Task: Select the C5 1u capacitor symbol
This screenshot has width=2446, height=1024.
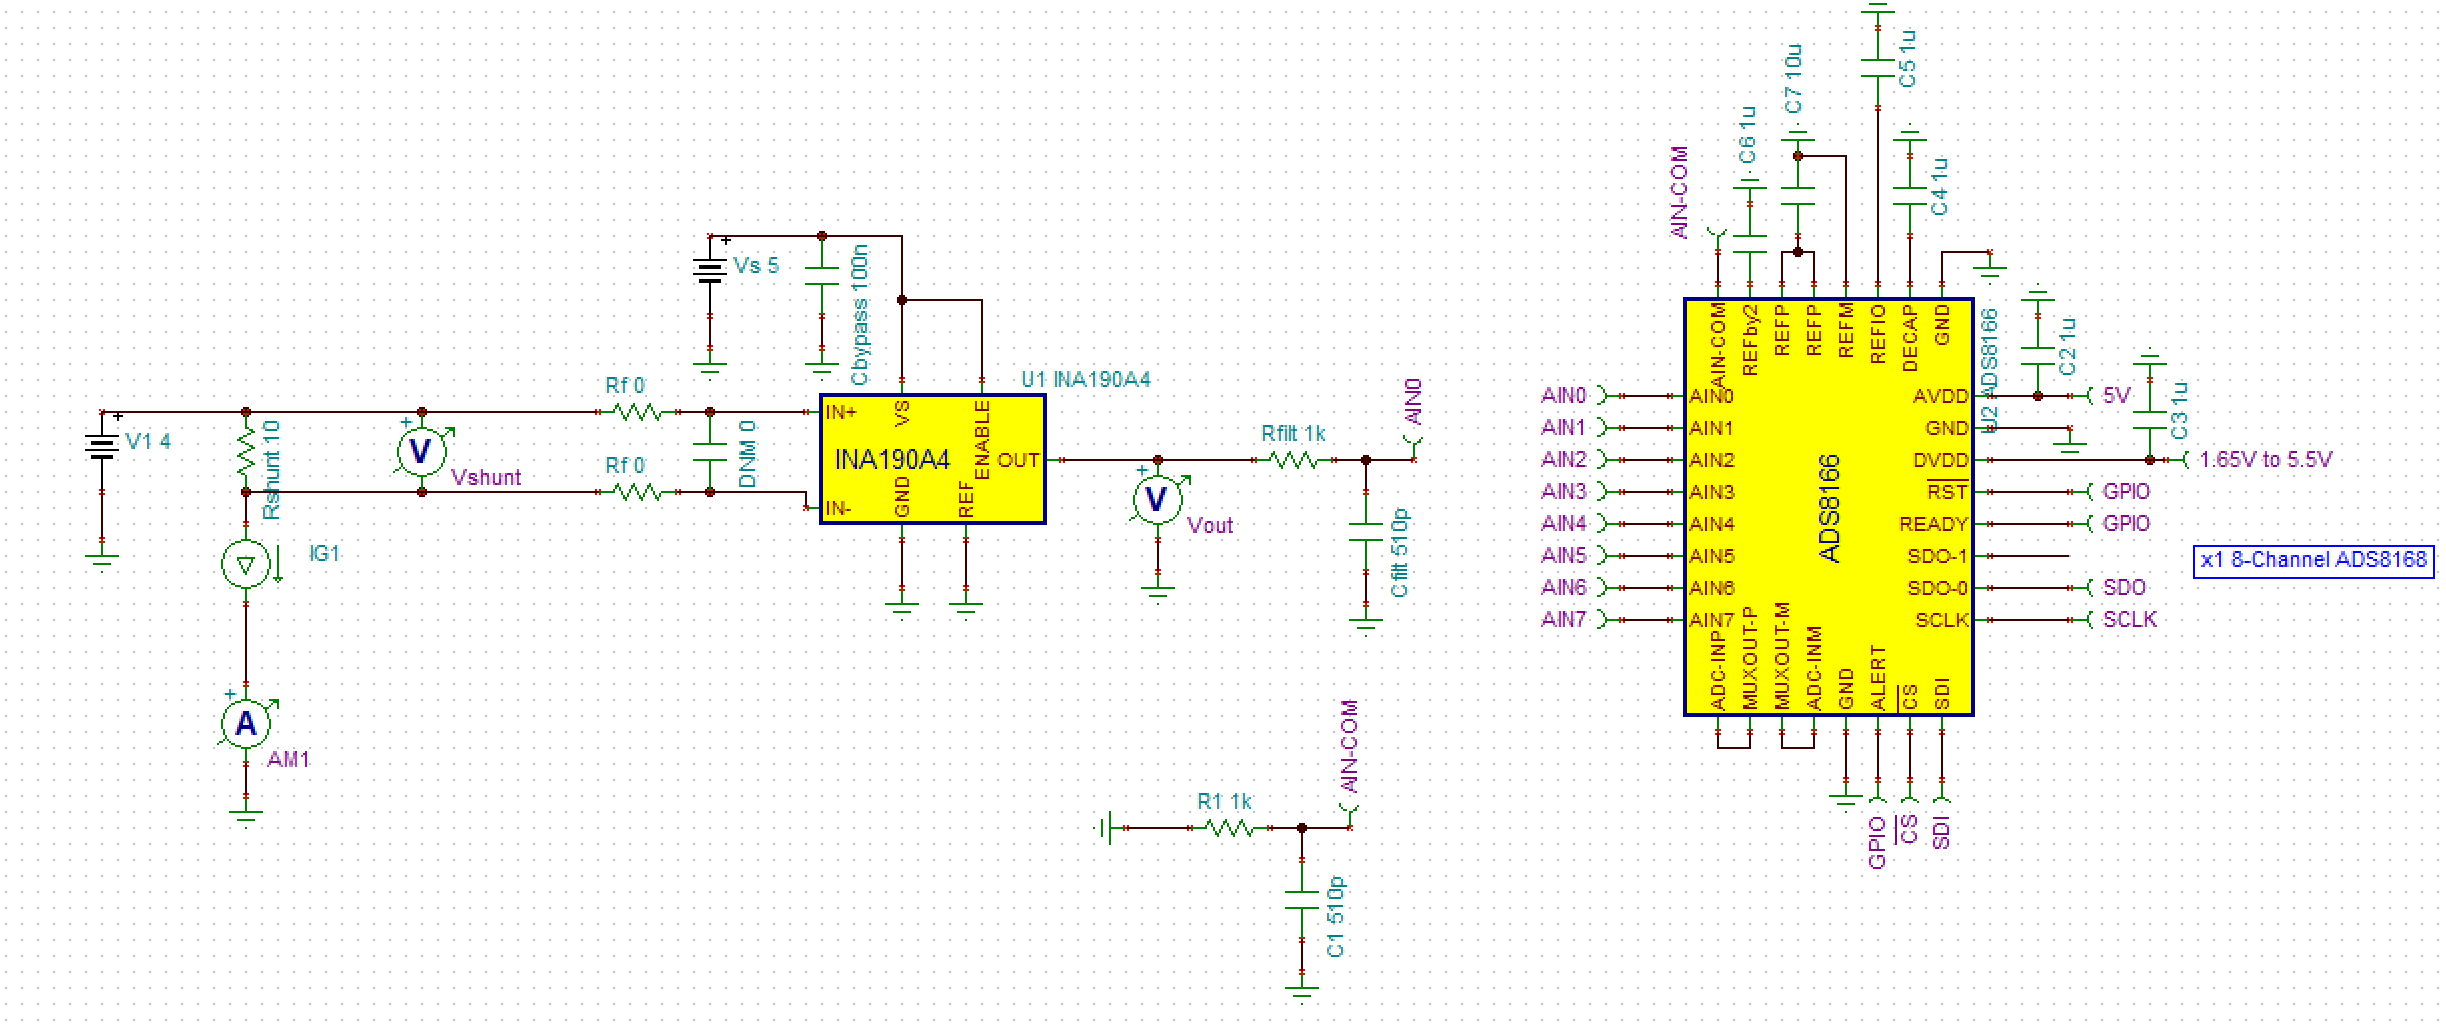Action: click(1878, 67)
